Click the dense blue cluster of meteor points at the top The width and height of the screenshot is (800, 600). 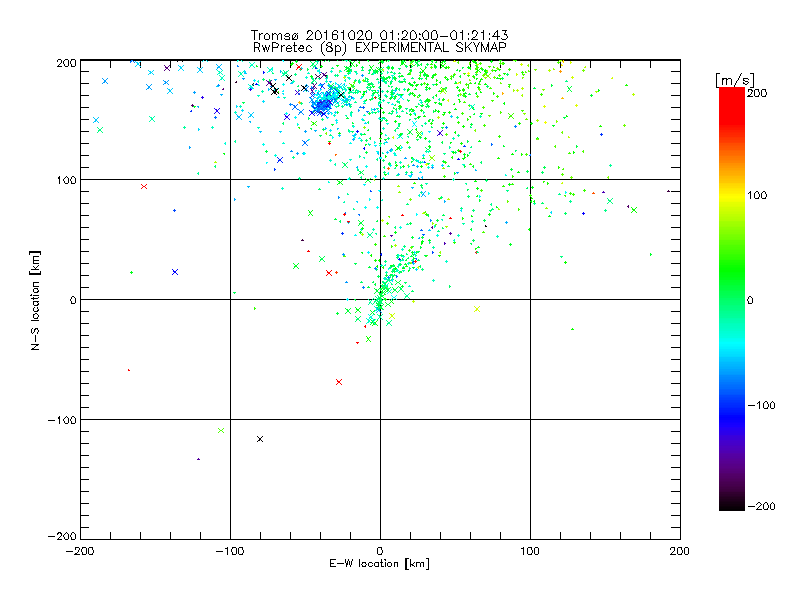(322, 106)
